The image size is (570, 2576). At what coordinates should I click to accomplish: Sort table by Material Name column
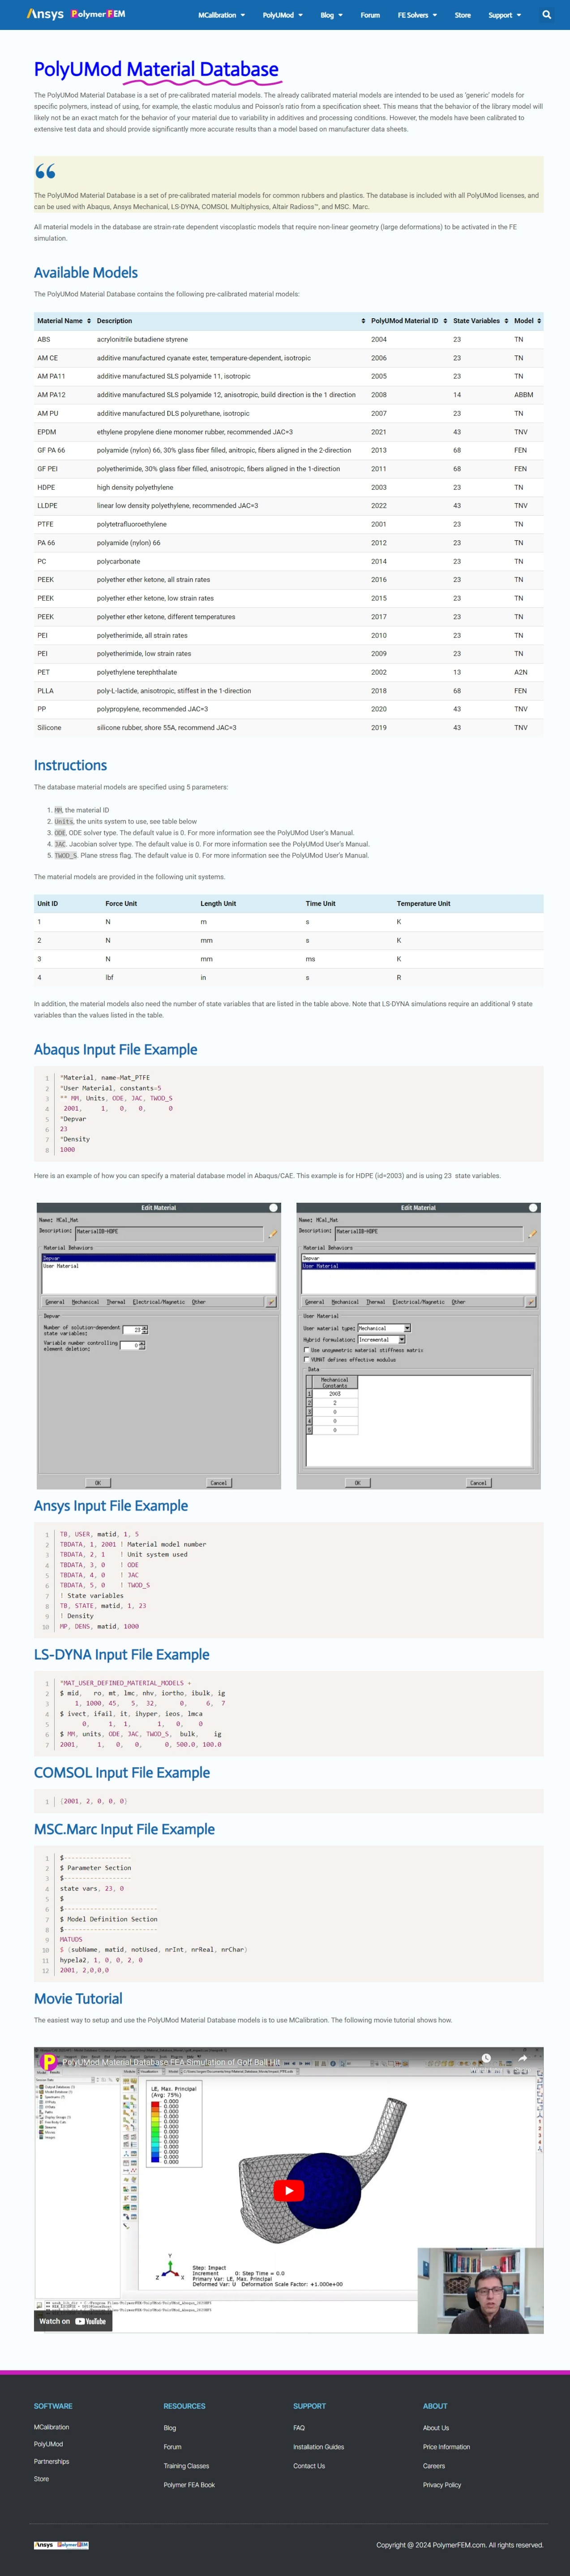pyautogui.click(x=64, y=321)
